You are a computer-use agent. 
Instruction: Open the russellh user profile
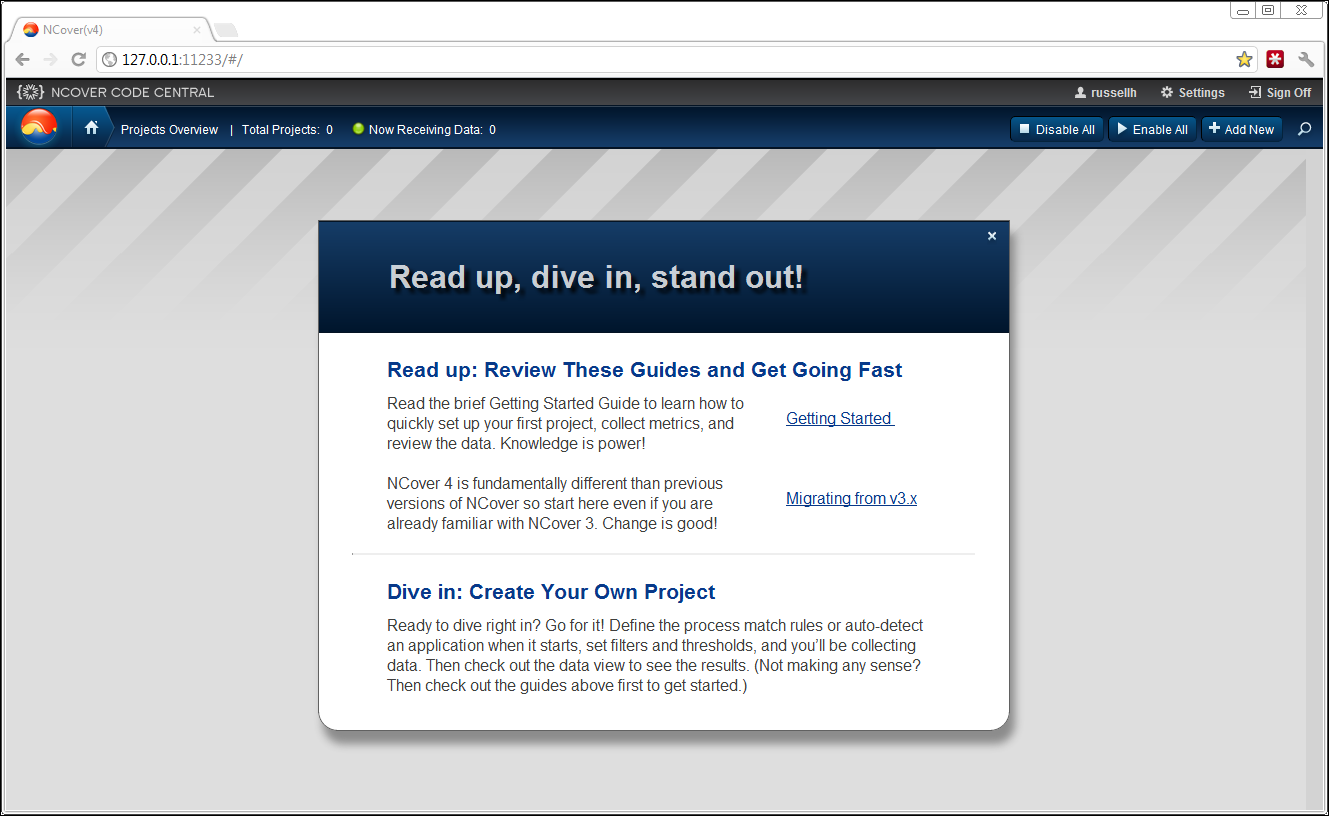[x=1105, y=92]
